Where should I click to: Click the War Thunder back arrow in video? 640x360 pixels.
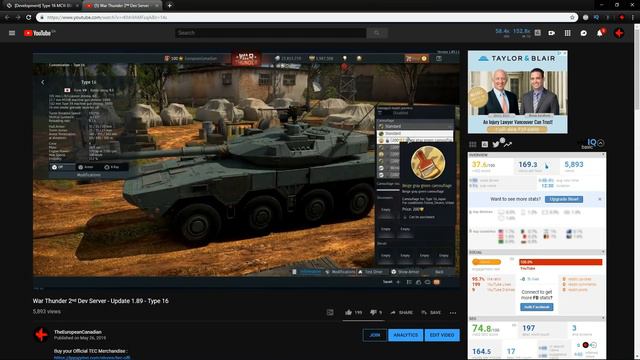43,82
